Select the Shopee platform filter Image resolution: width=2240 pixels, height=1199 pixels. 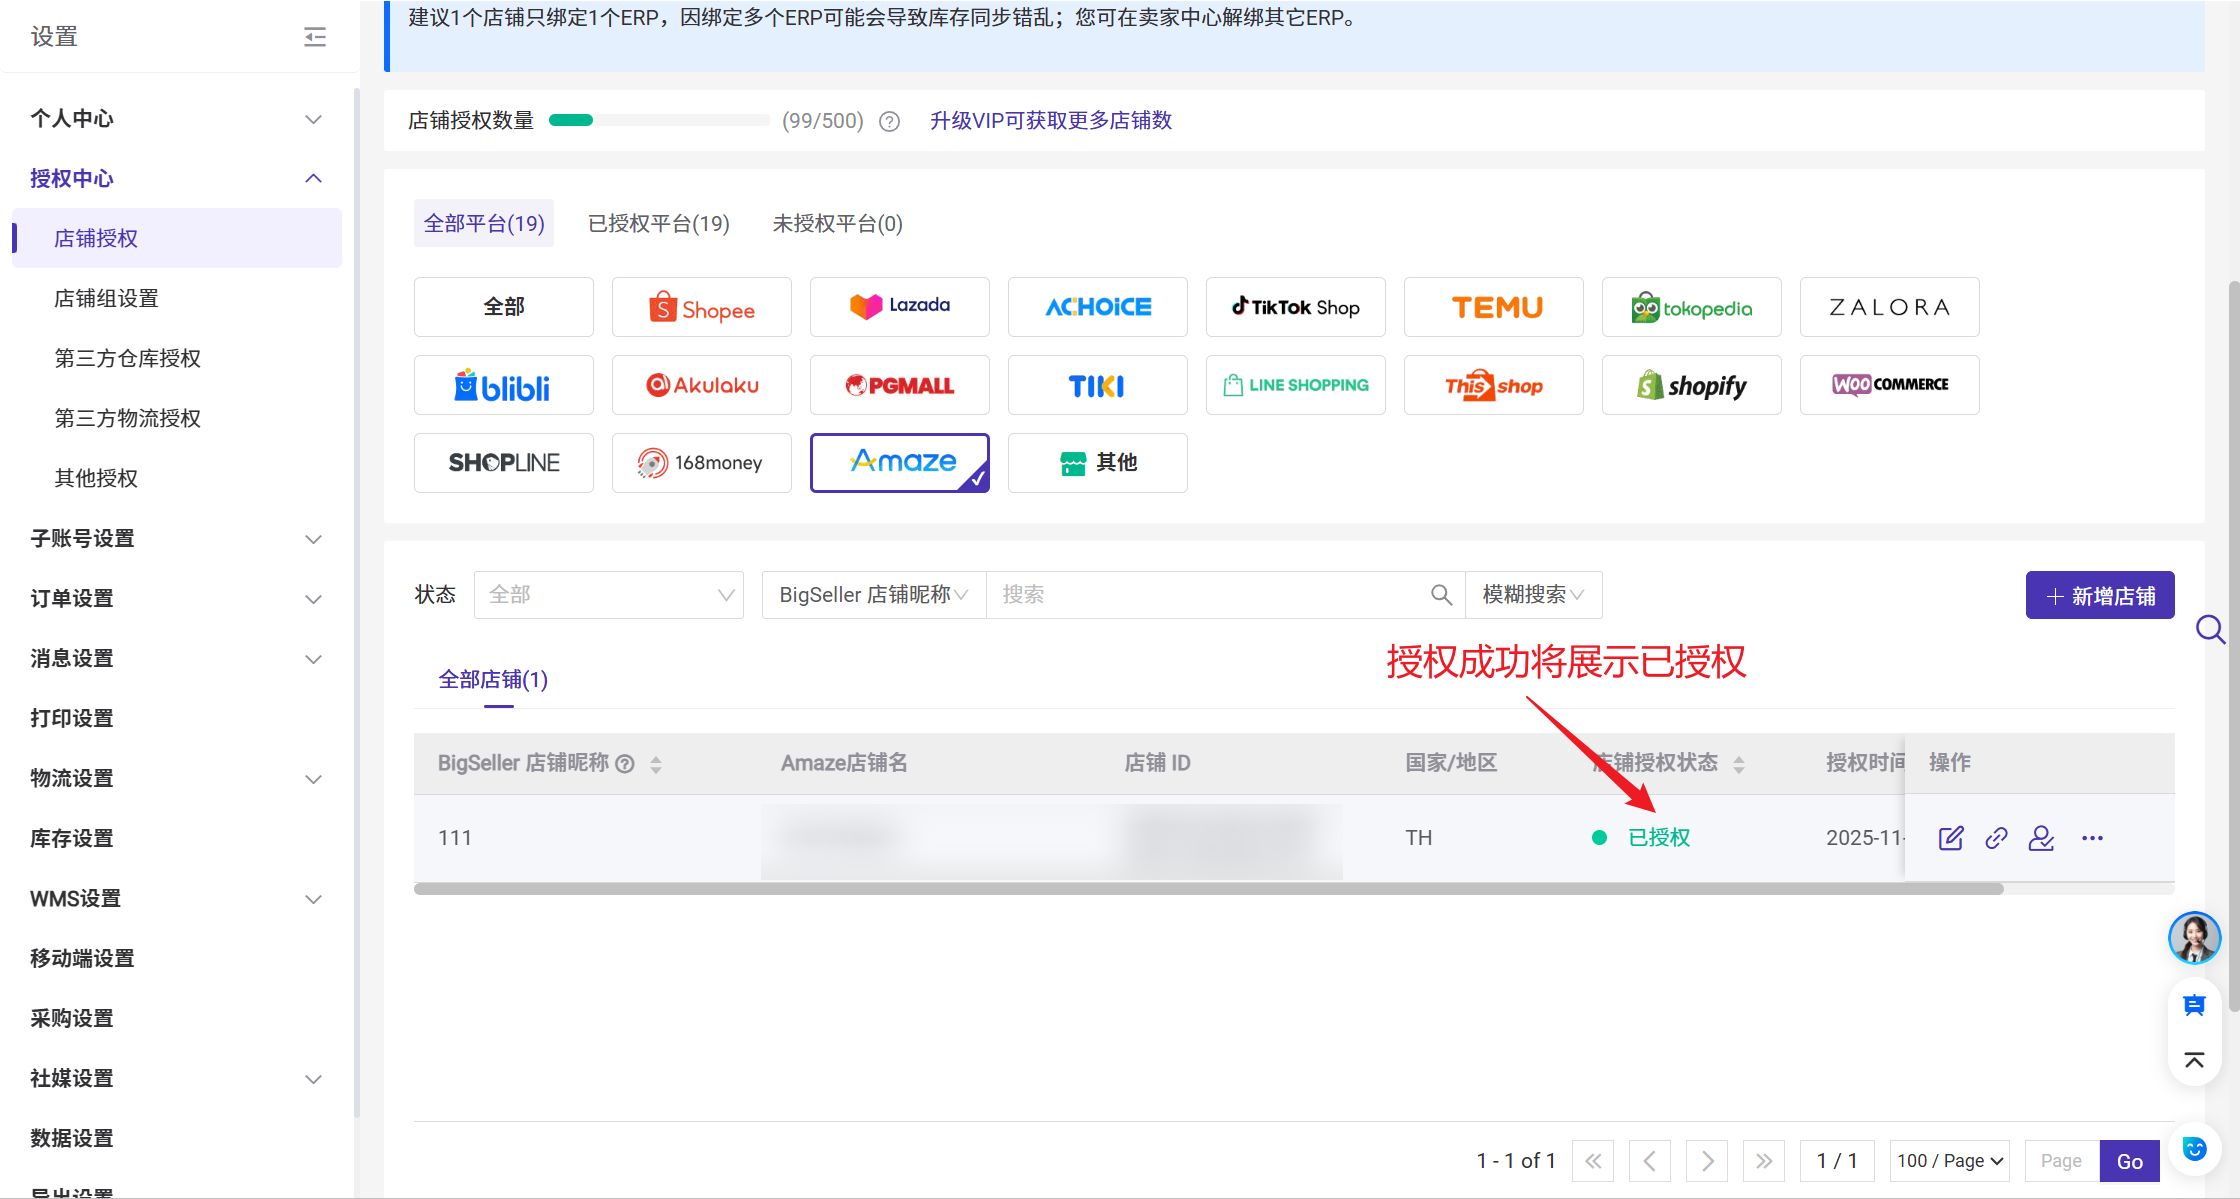(702, 308)
